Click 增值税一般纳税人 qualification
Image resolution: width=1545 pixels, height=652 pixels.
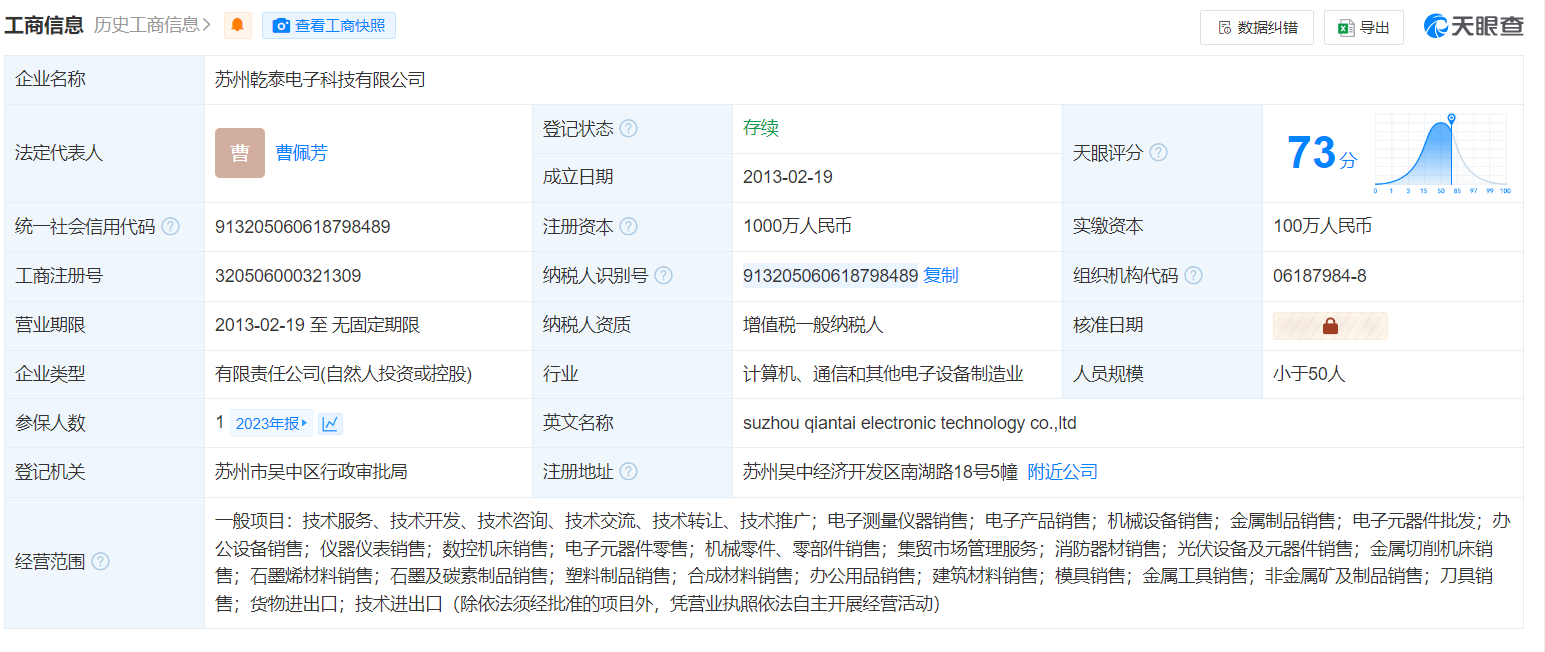(813, 325)
